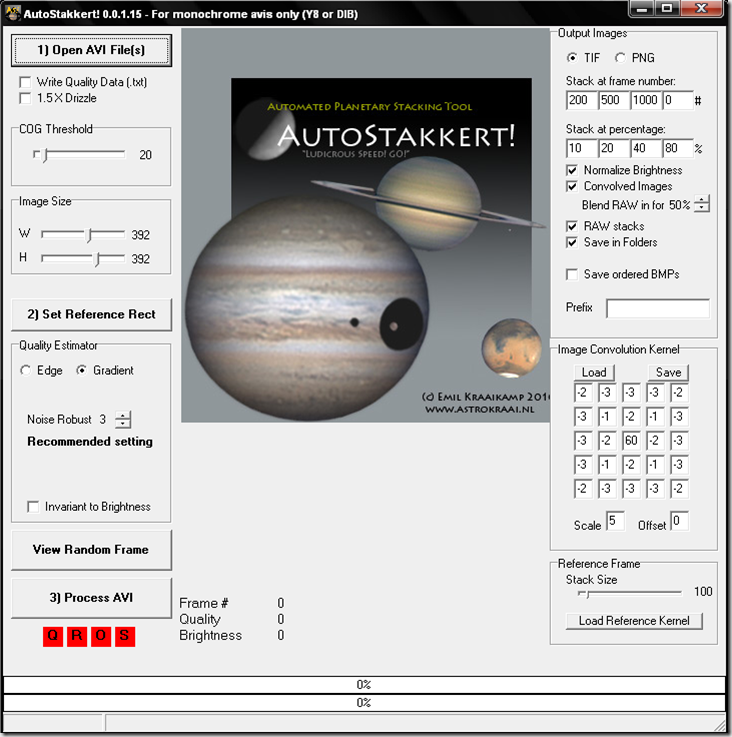Image resolution: width=732 pixels, height=737 pixels.
Task: Click the percentage field containing 10
Action: [581, 148]
